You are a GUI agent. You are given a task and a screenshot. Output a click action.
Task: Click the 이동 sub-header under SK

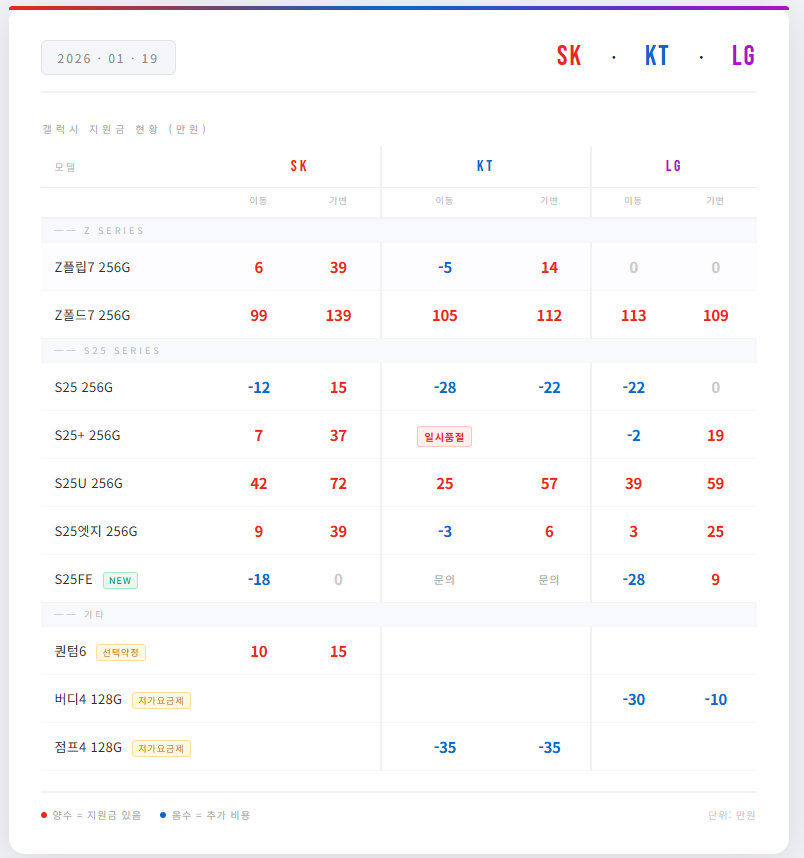[x=258, y=201]
